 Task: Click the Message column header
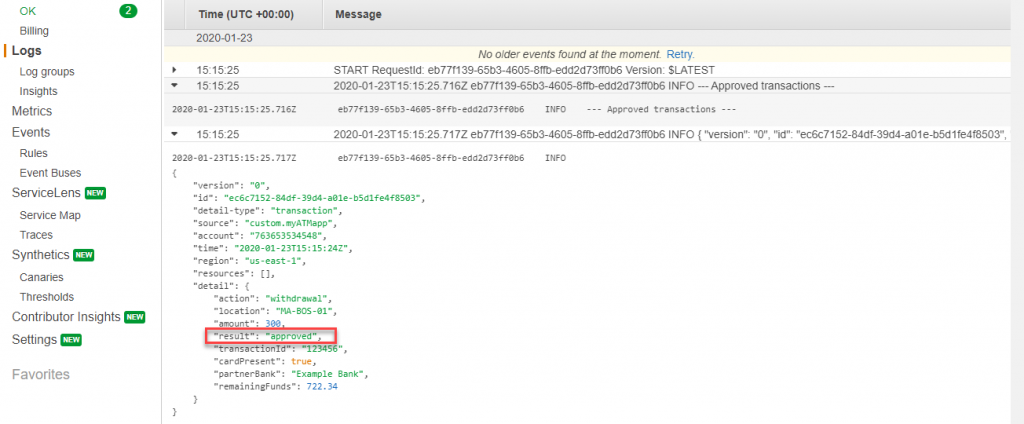coord(359,14)
